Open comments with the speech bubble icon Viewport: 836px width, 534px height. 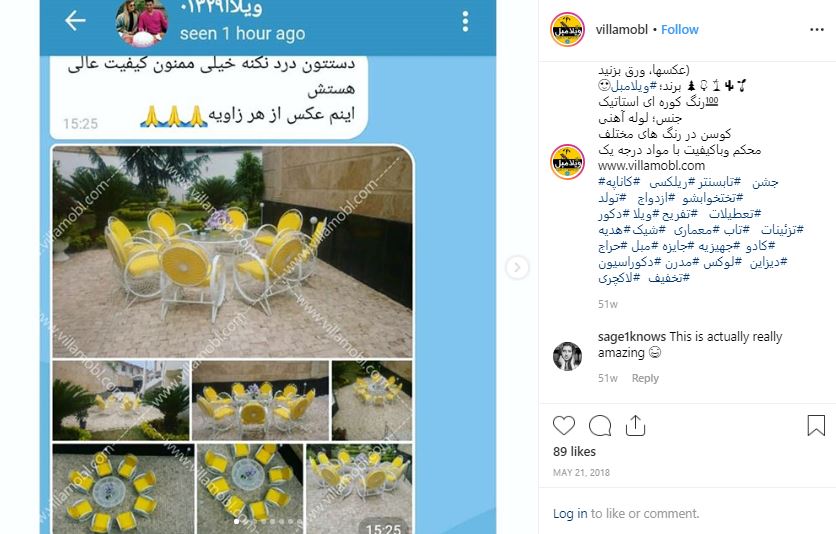click(600, 425)
